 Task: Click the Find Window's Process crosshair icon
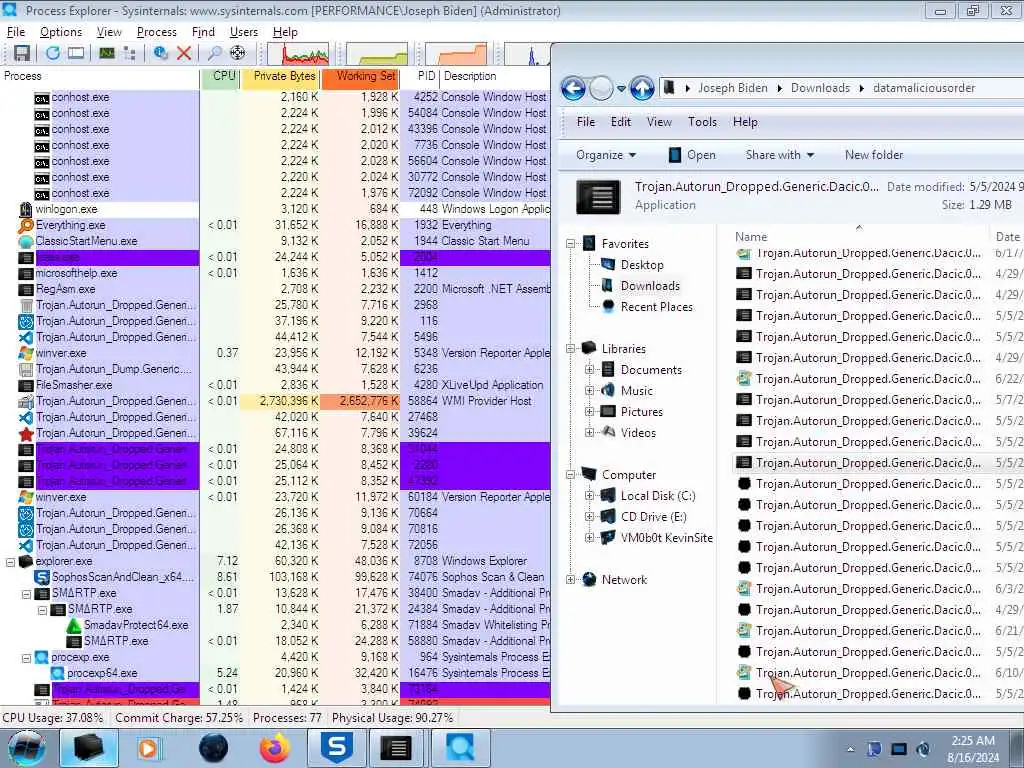[x=238, y=53]
